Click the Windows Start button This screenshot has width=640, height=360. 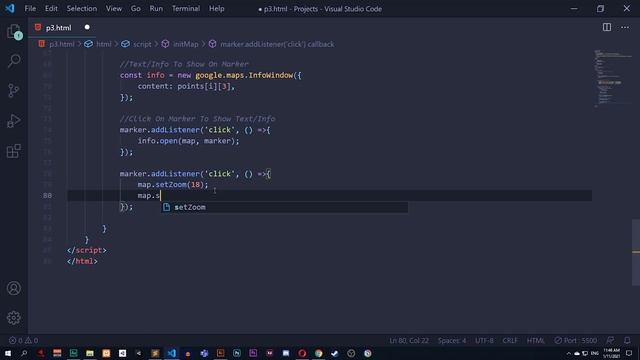pyautogui.click(x=8, y=353)
